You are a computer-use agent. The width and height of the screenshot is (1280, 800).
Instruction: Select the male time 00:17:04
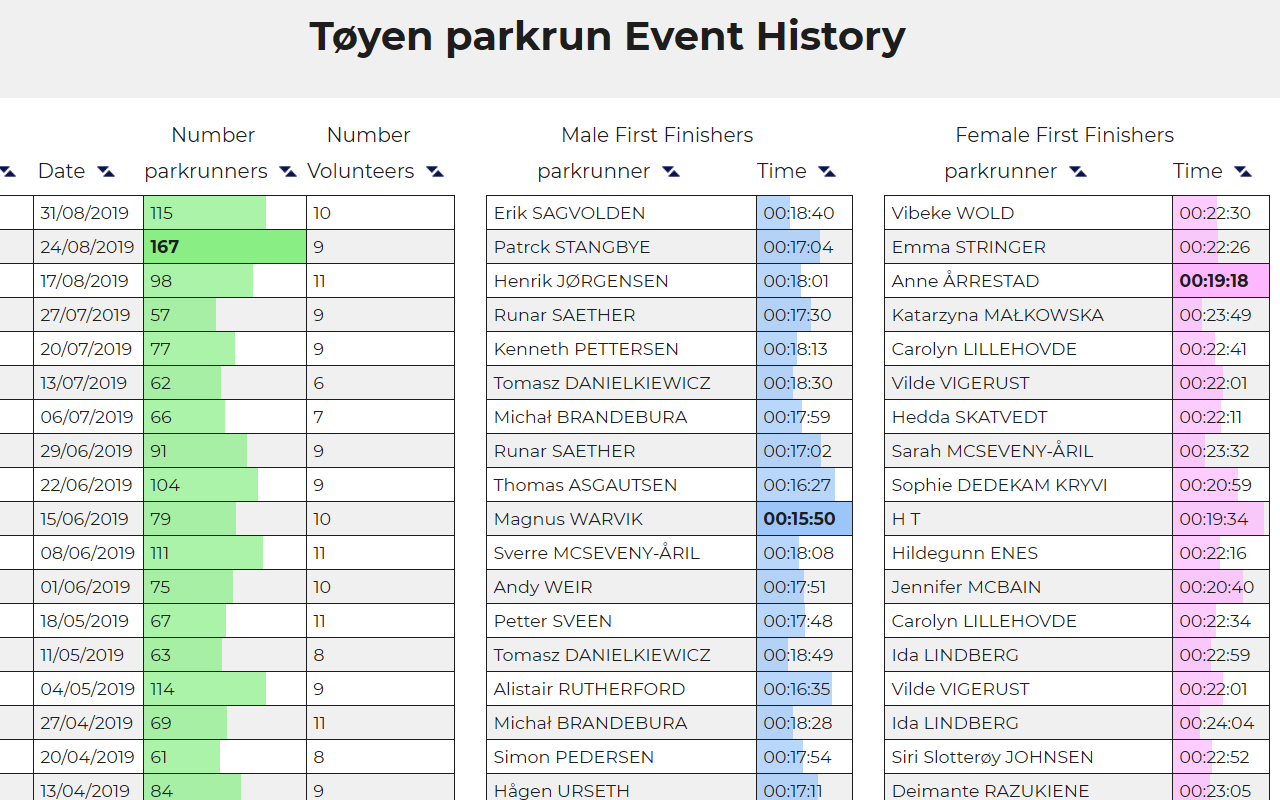(x=805, y=247)
